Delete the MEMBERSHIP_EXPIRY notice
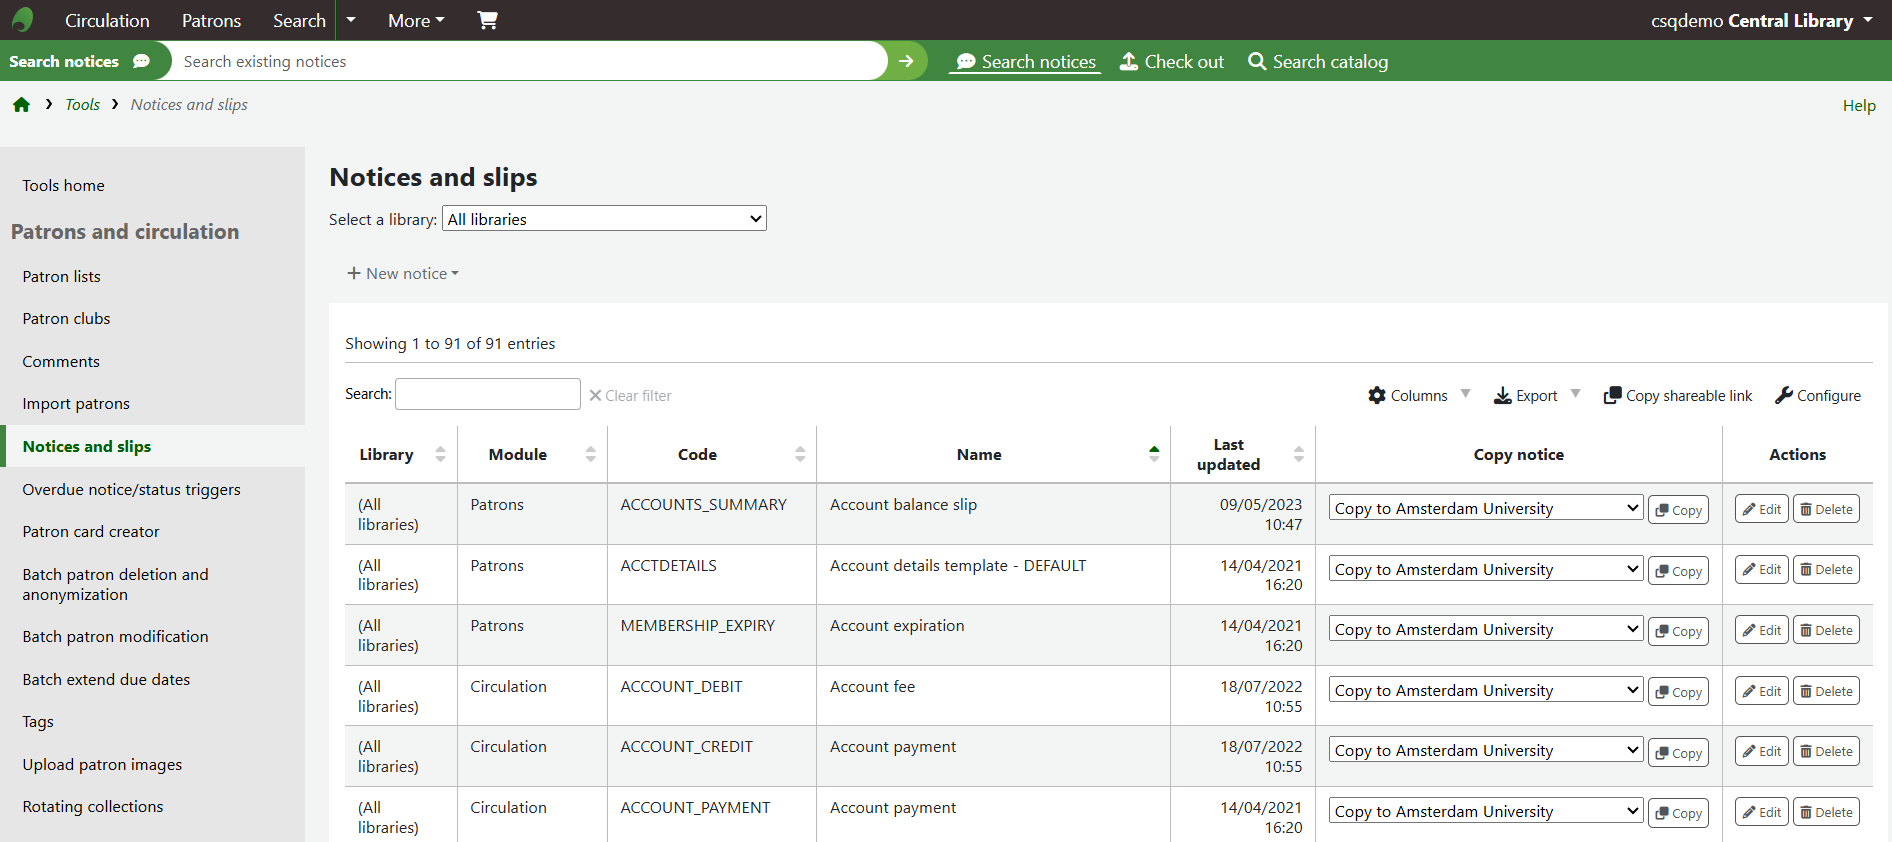 pyautogui.click(x=1826, y=631)
